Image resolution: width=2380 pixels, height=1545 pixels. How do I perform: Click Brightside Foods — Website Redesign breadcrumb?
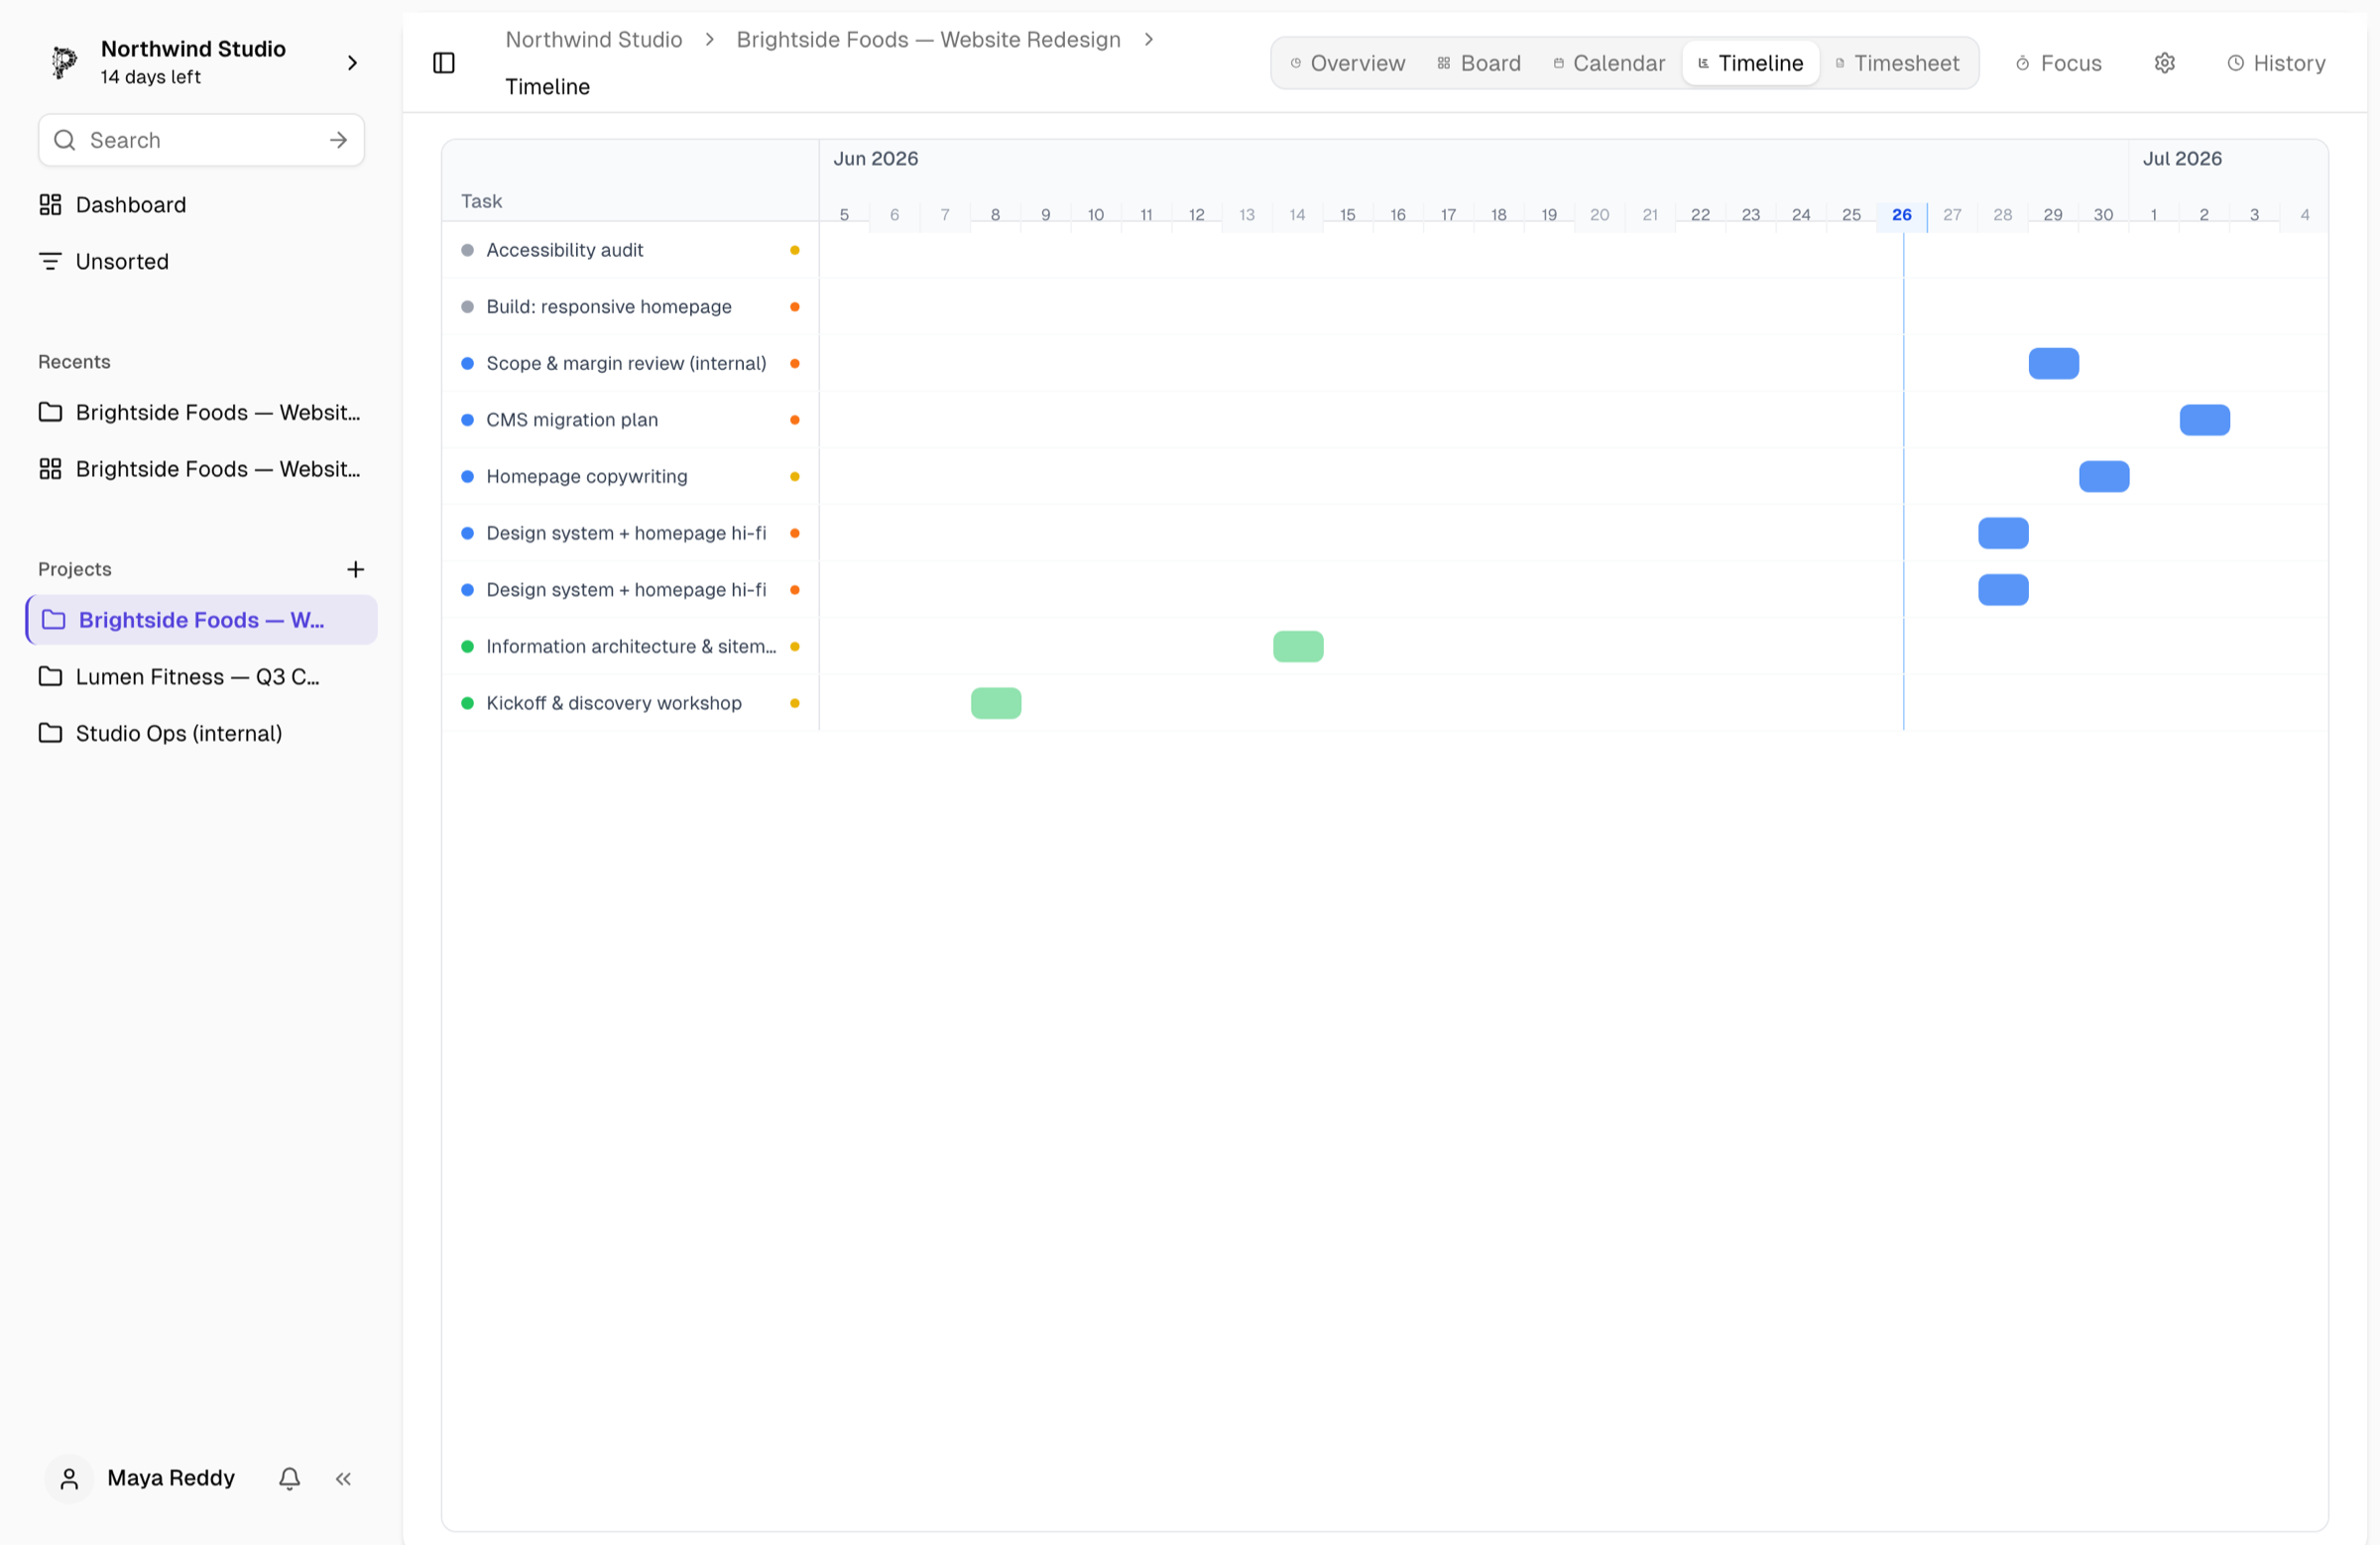tap(928, 39)
